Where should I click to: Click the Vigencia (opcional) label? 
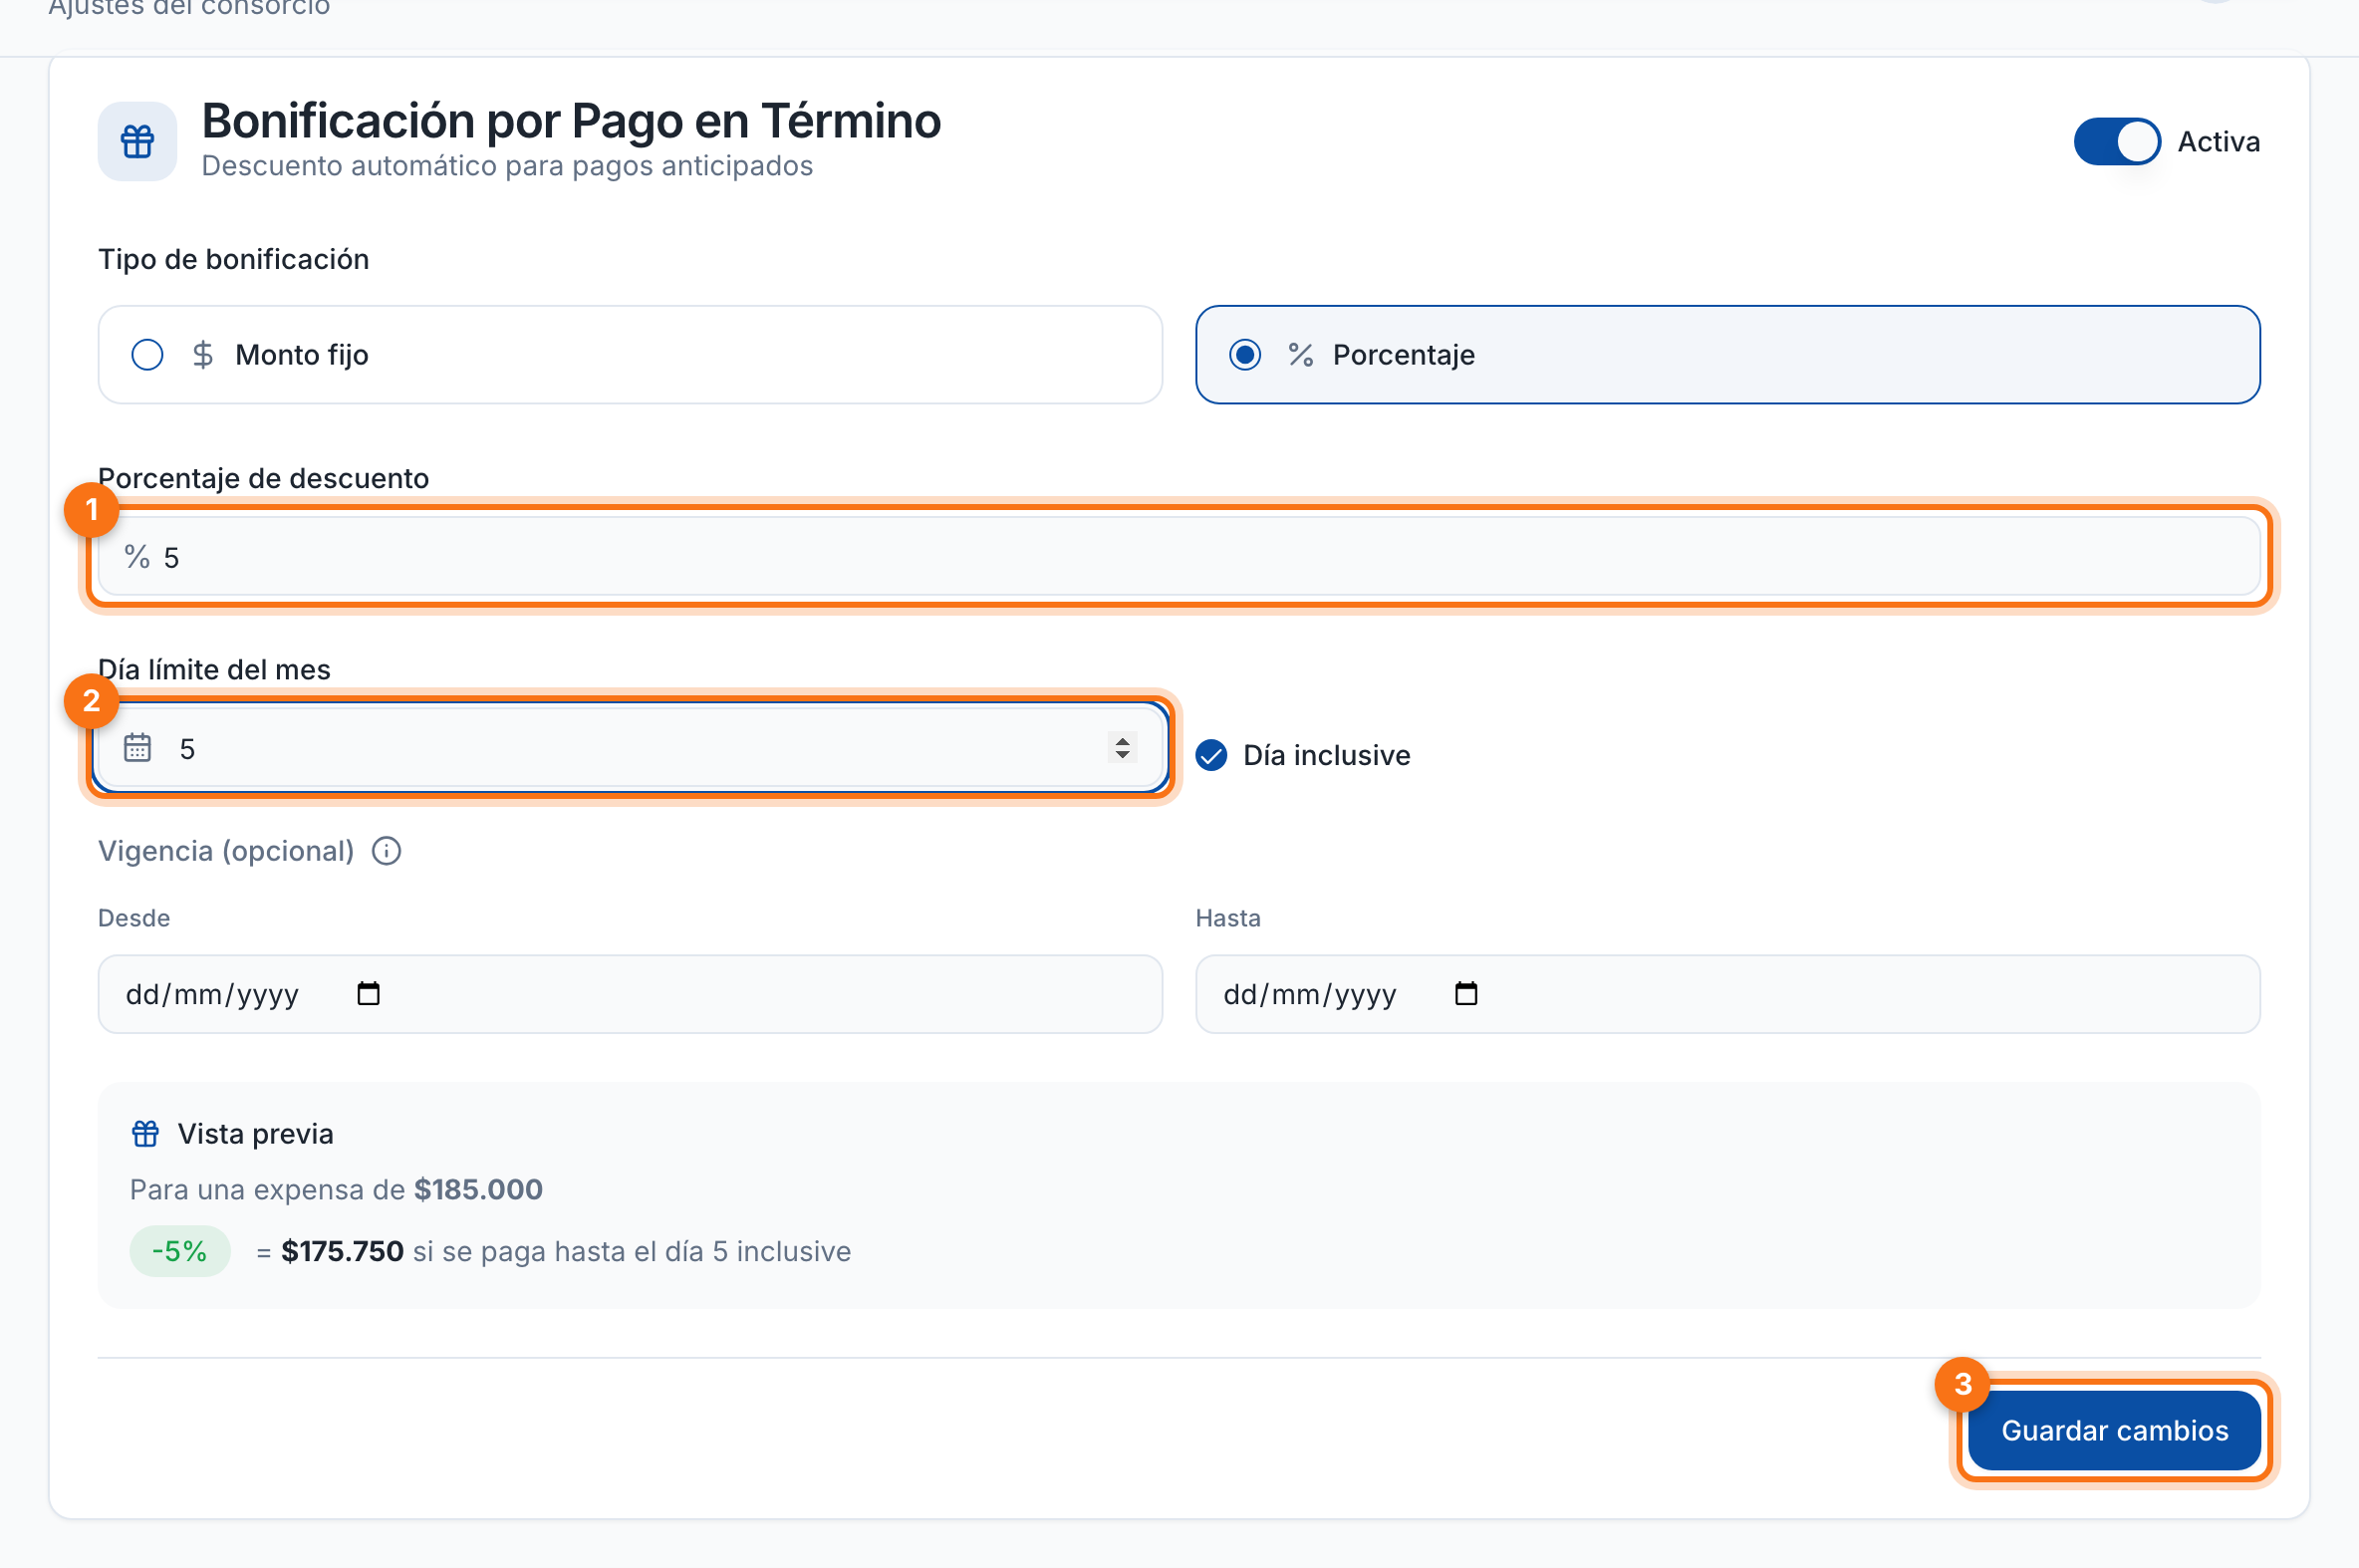226,851
